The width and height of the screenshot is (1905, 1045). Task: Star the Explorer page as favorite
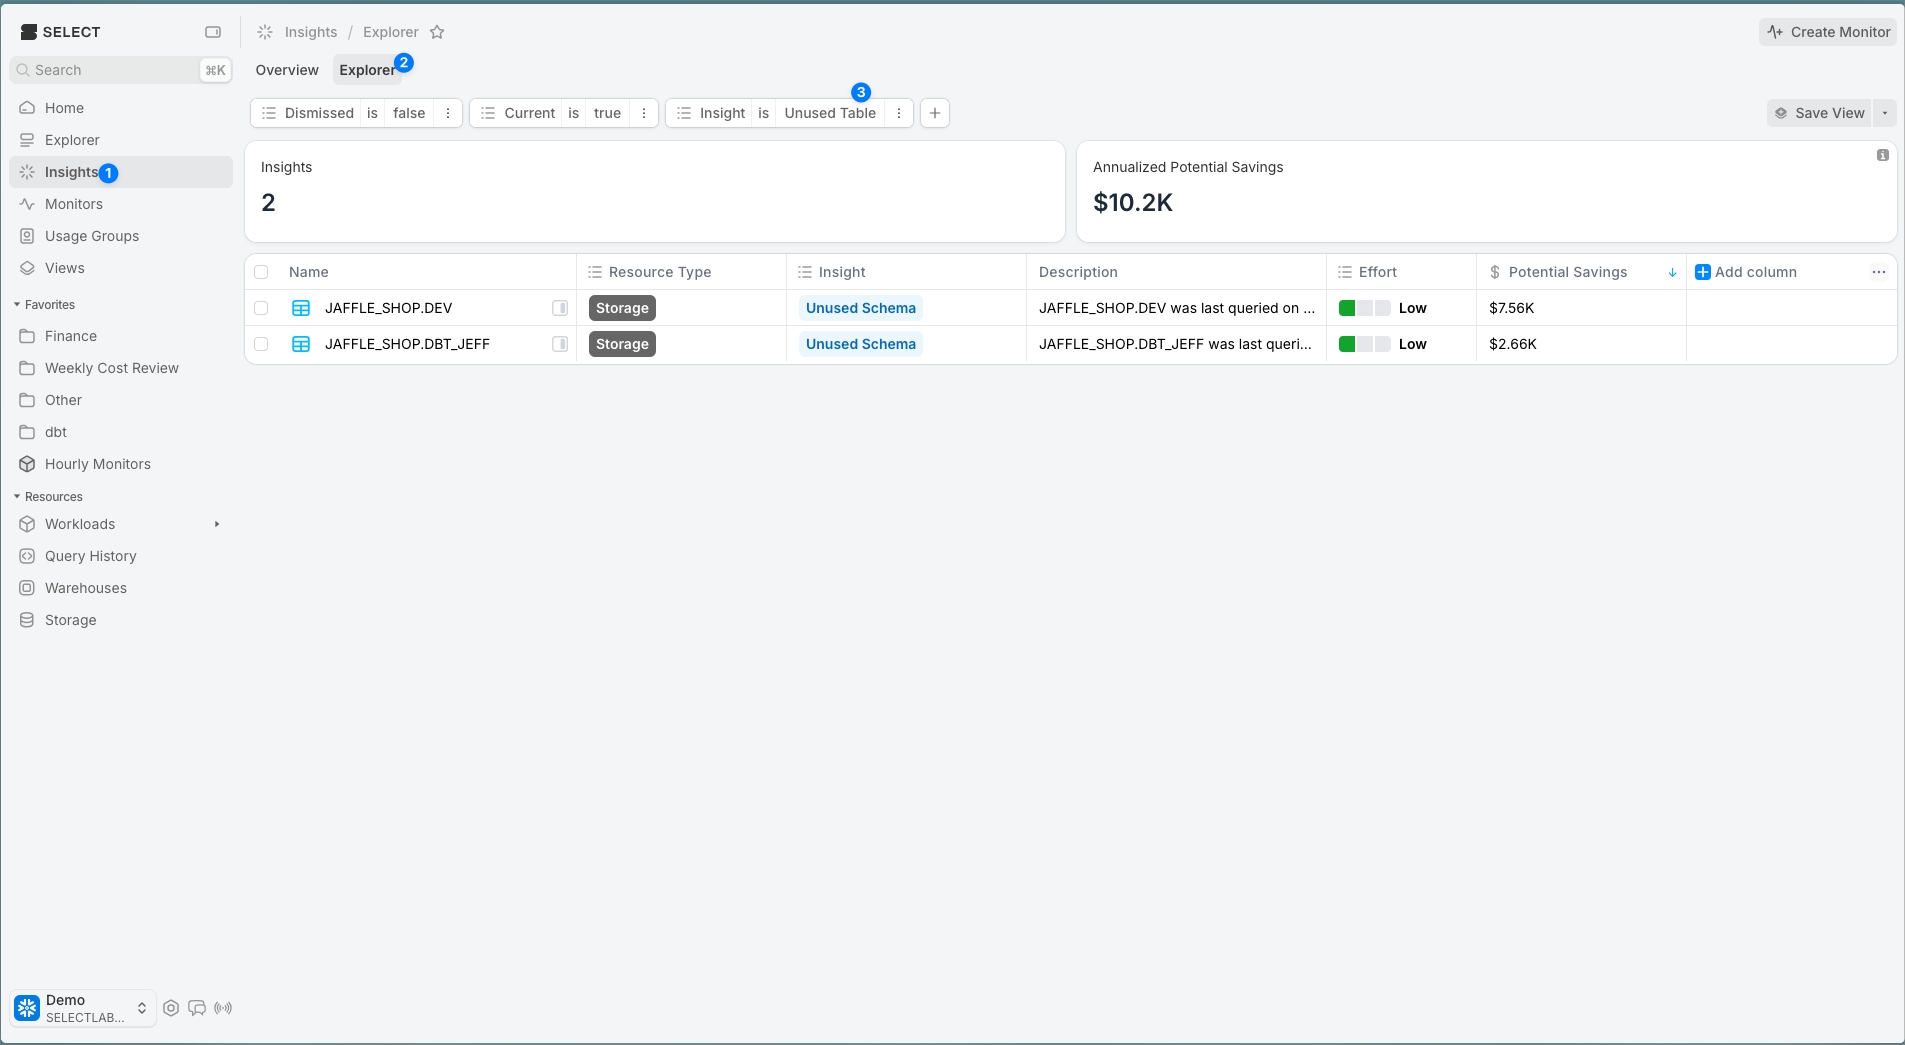[437, 32]
